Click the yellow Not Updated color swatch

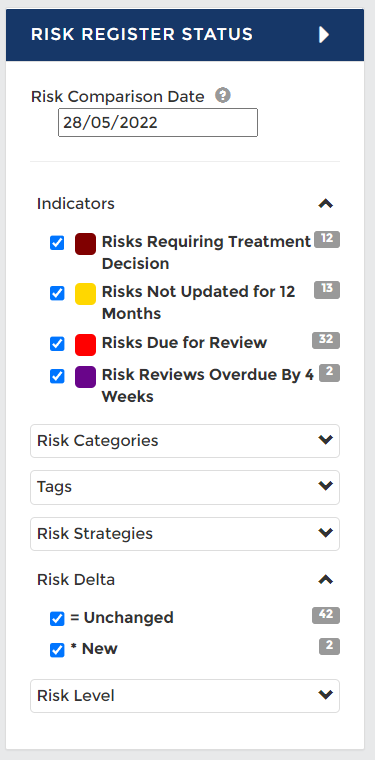[85, 294]
